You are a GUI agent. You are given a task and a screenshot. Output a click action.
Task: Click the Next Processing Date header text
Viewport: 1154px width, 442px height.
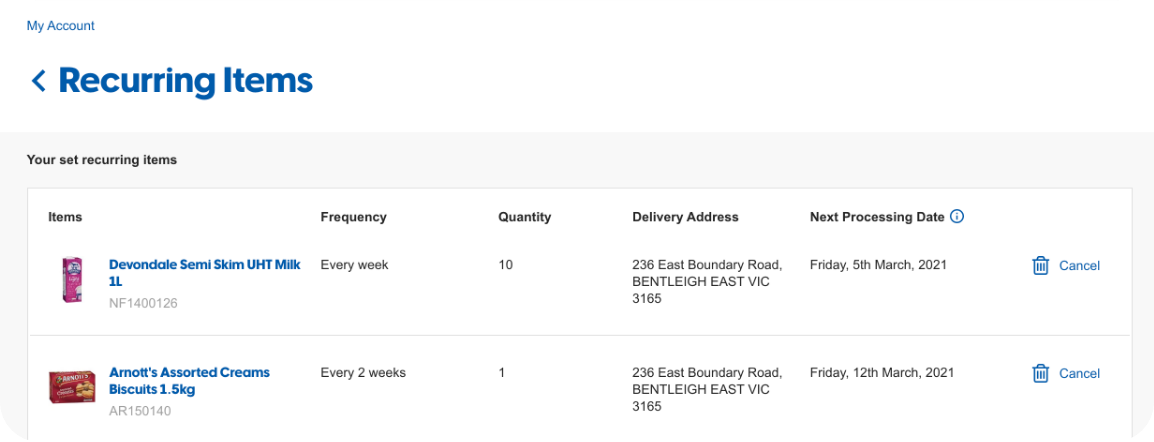(876, 217)
